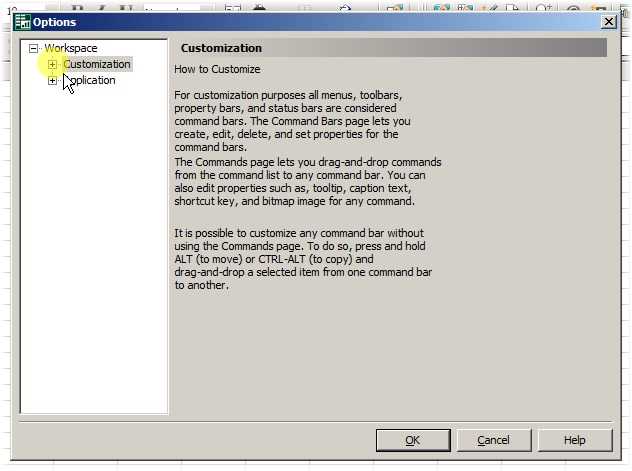Click the Options dialog title bar

pos(300,21)
